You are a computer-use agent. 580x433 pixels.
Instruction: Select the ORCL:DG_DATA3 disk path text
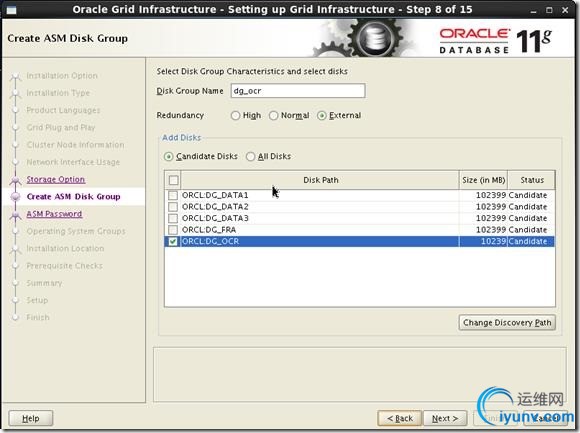point(215,218)
